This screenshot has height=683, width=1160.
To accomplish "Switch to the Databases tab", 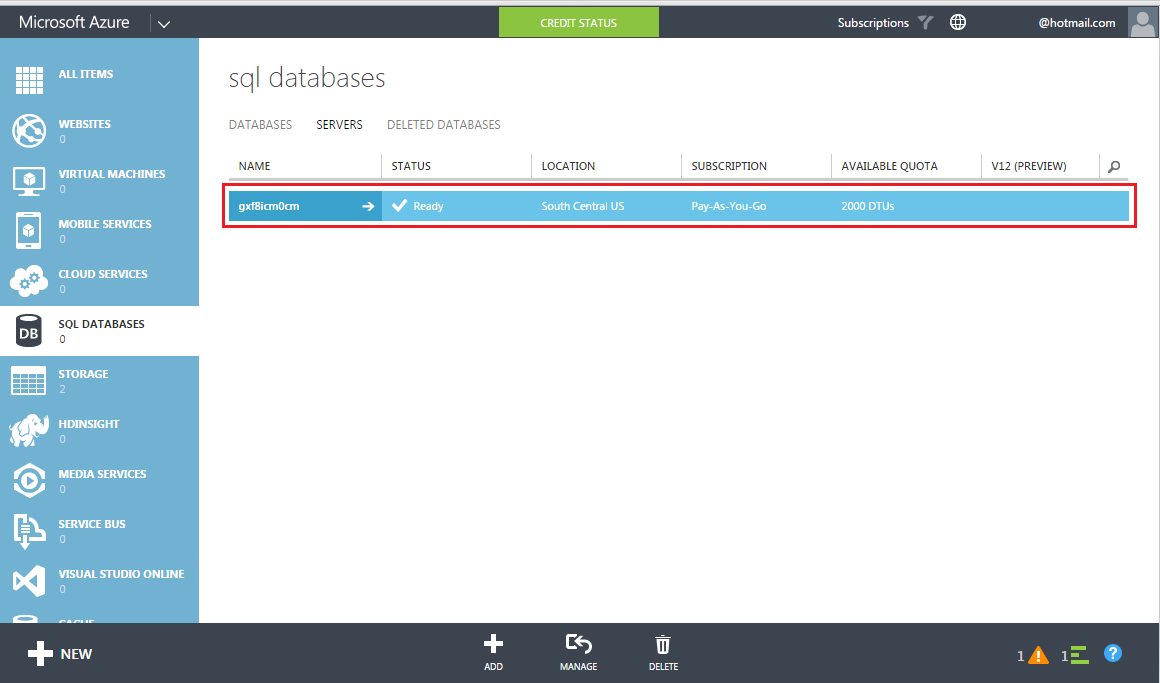I will pos(260,125).
